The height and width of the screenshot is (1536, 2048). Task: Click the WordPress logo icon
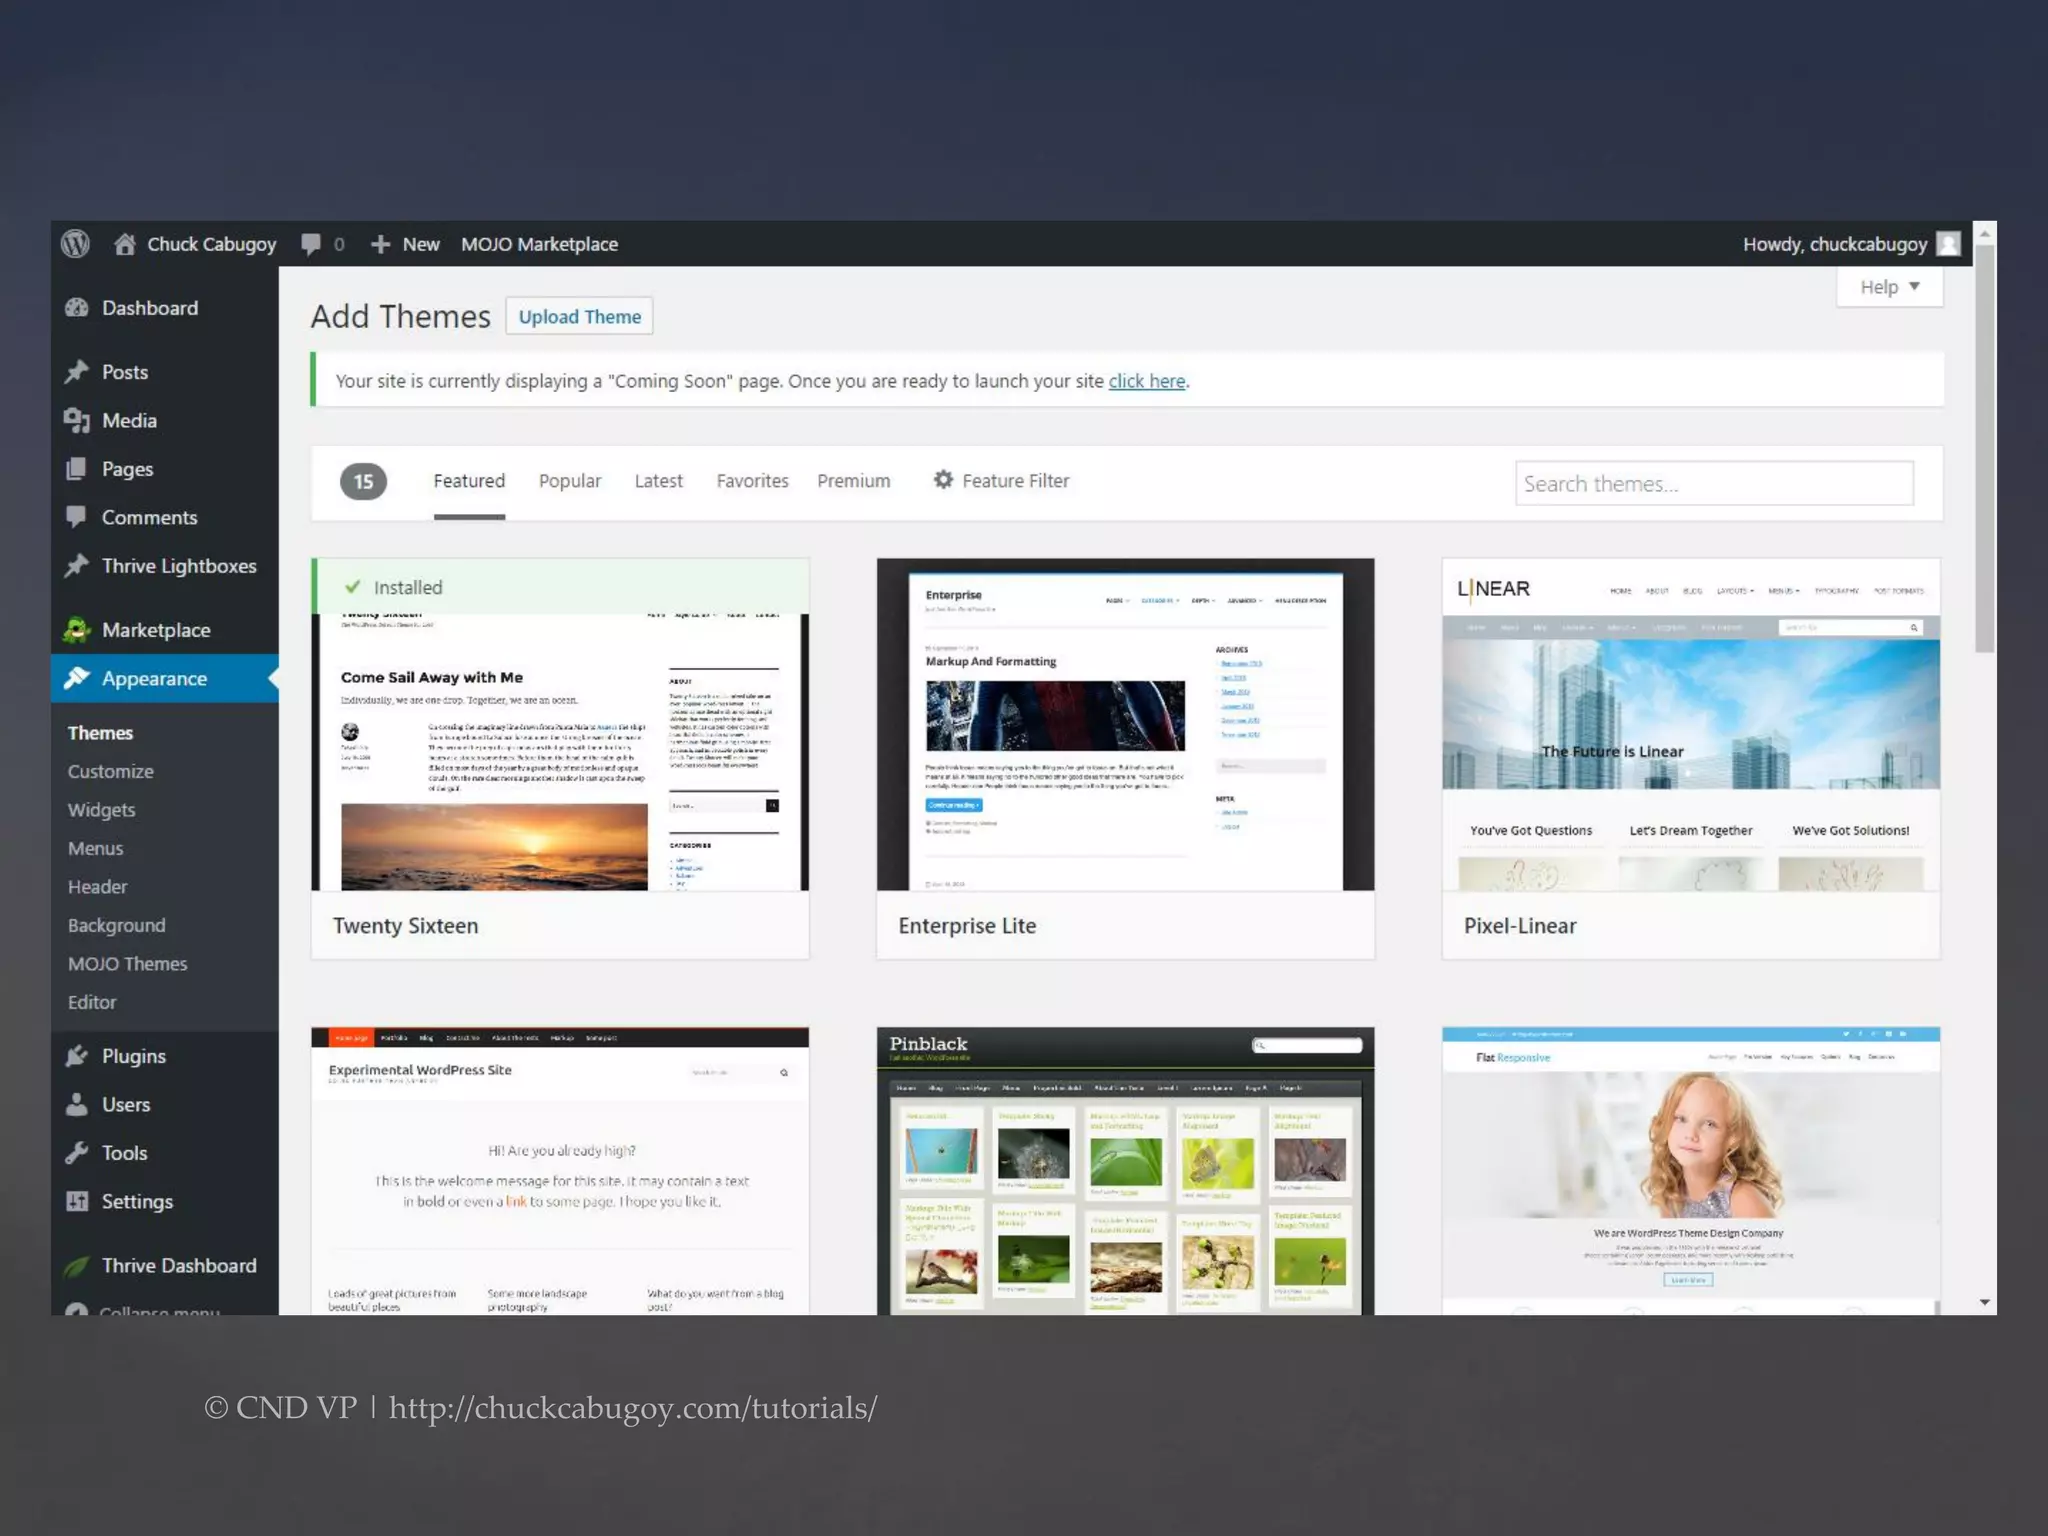click(75, 244)
